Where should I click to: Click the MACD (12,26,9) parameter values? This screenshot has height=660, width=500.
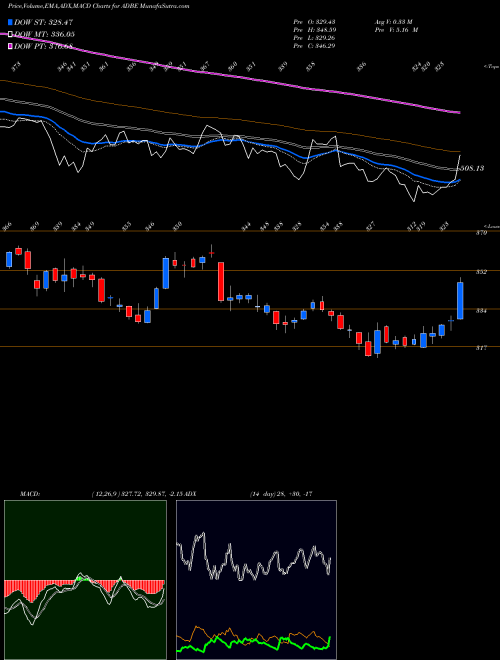tap(138, 494)
